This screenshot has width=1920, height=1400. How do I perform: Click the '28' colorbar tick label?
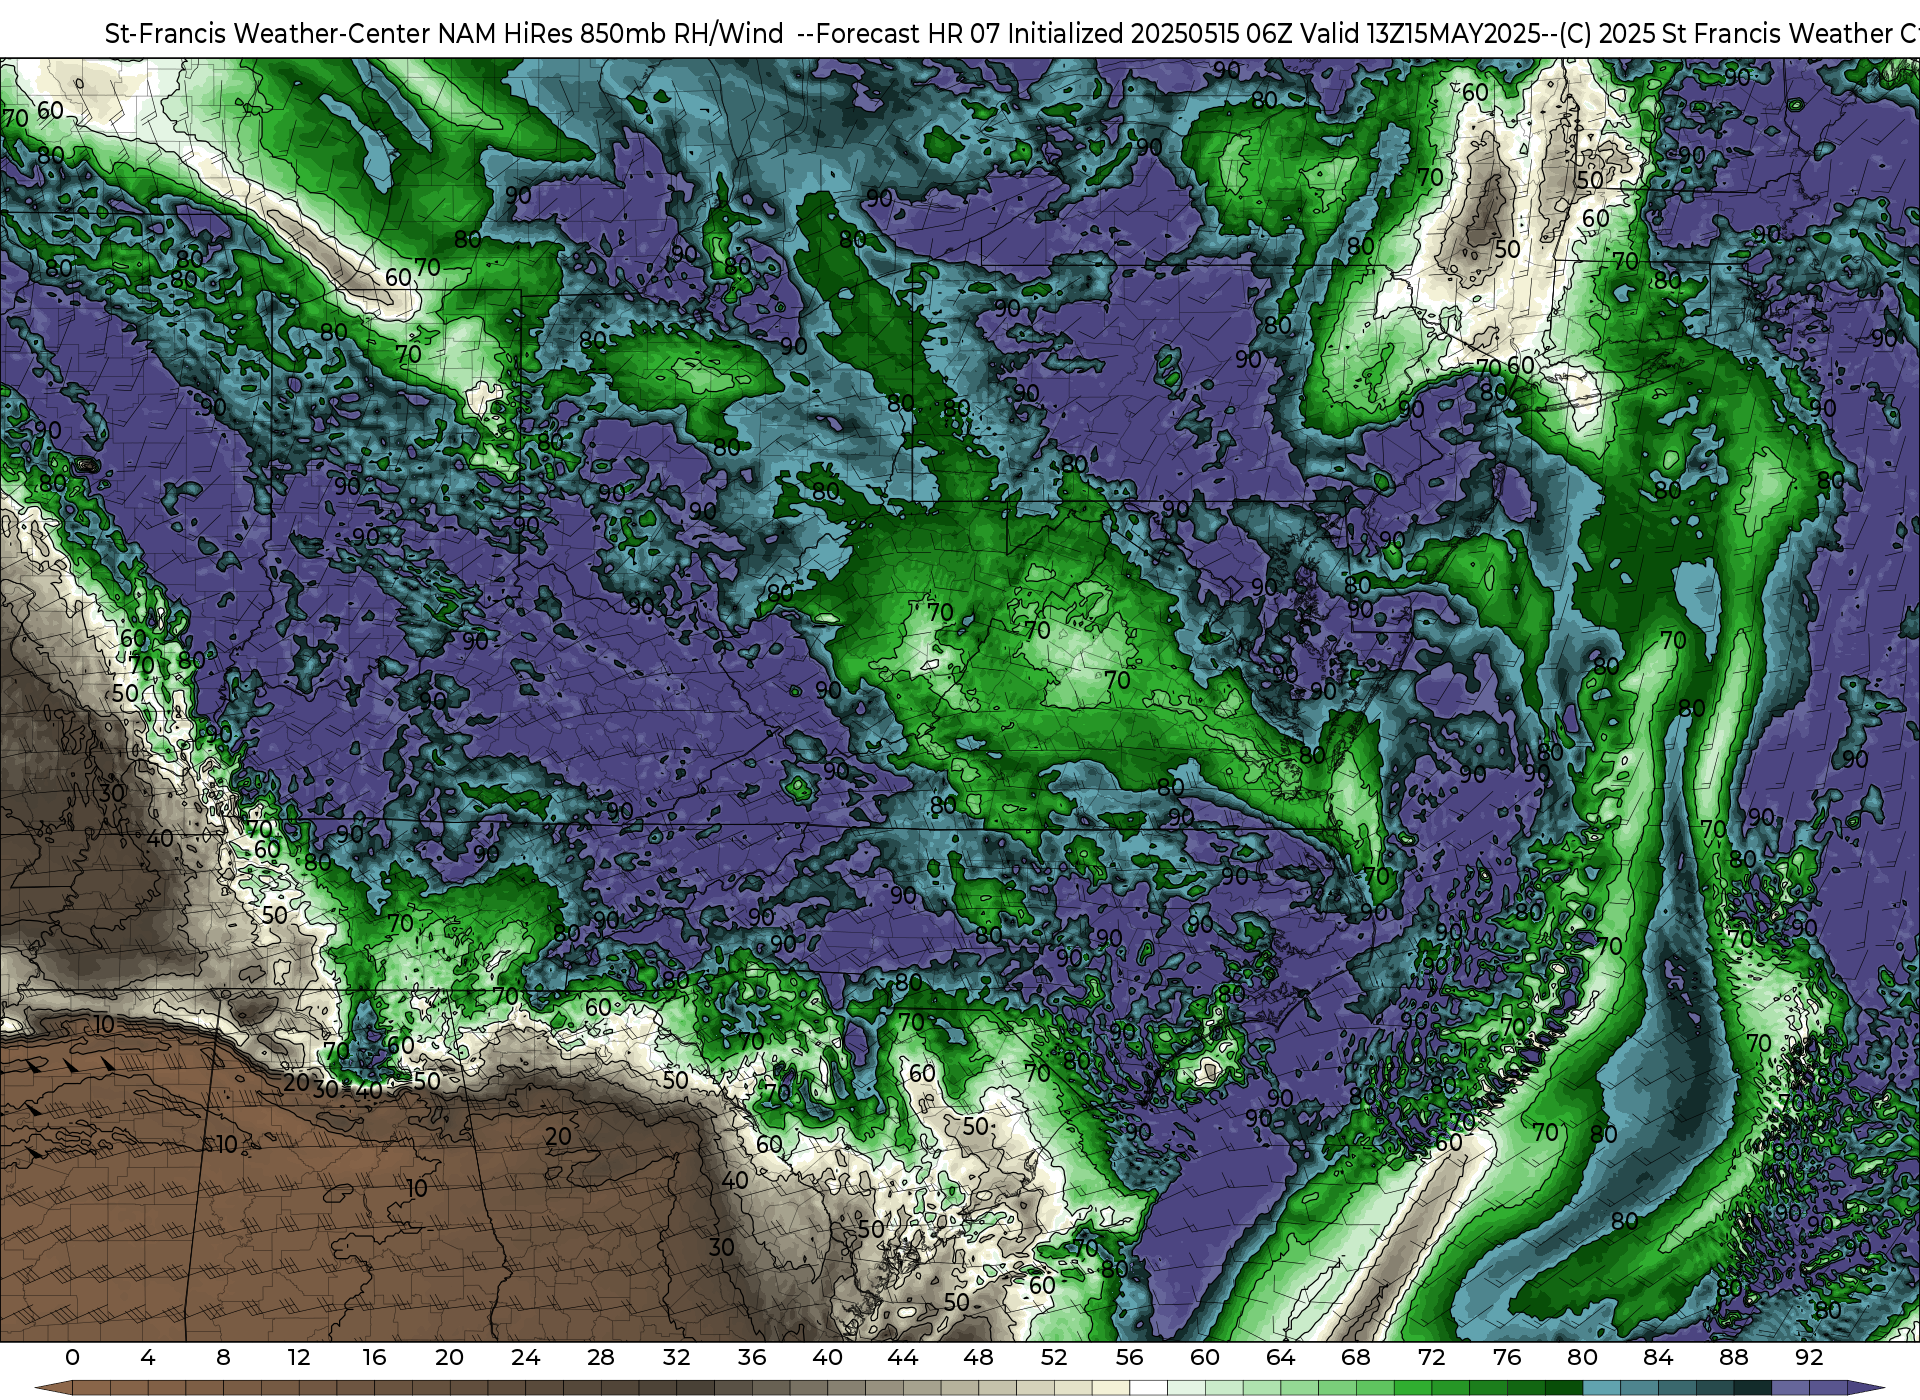[601, 1357]
